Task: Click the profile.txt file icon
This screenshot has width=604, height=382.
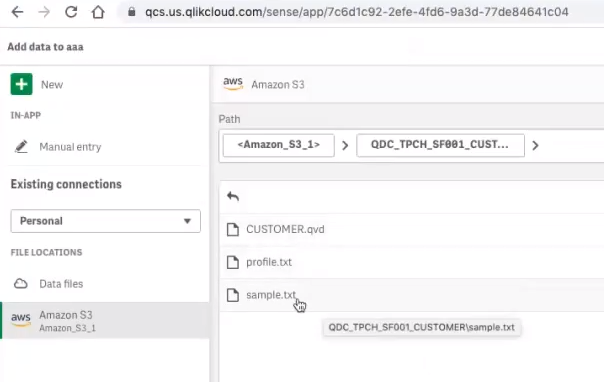Action: pos(233,262)
